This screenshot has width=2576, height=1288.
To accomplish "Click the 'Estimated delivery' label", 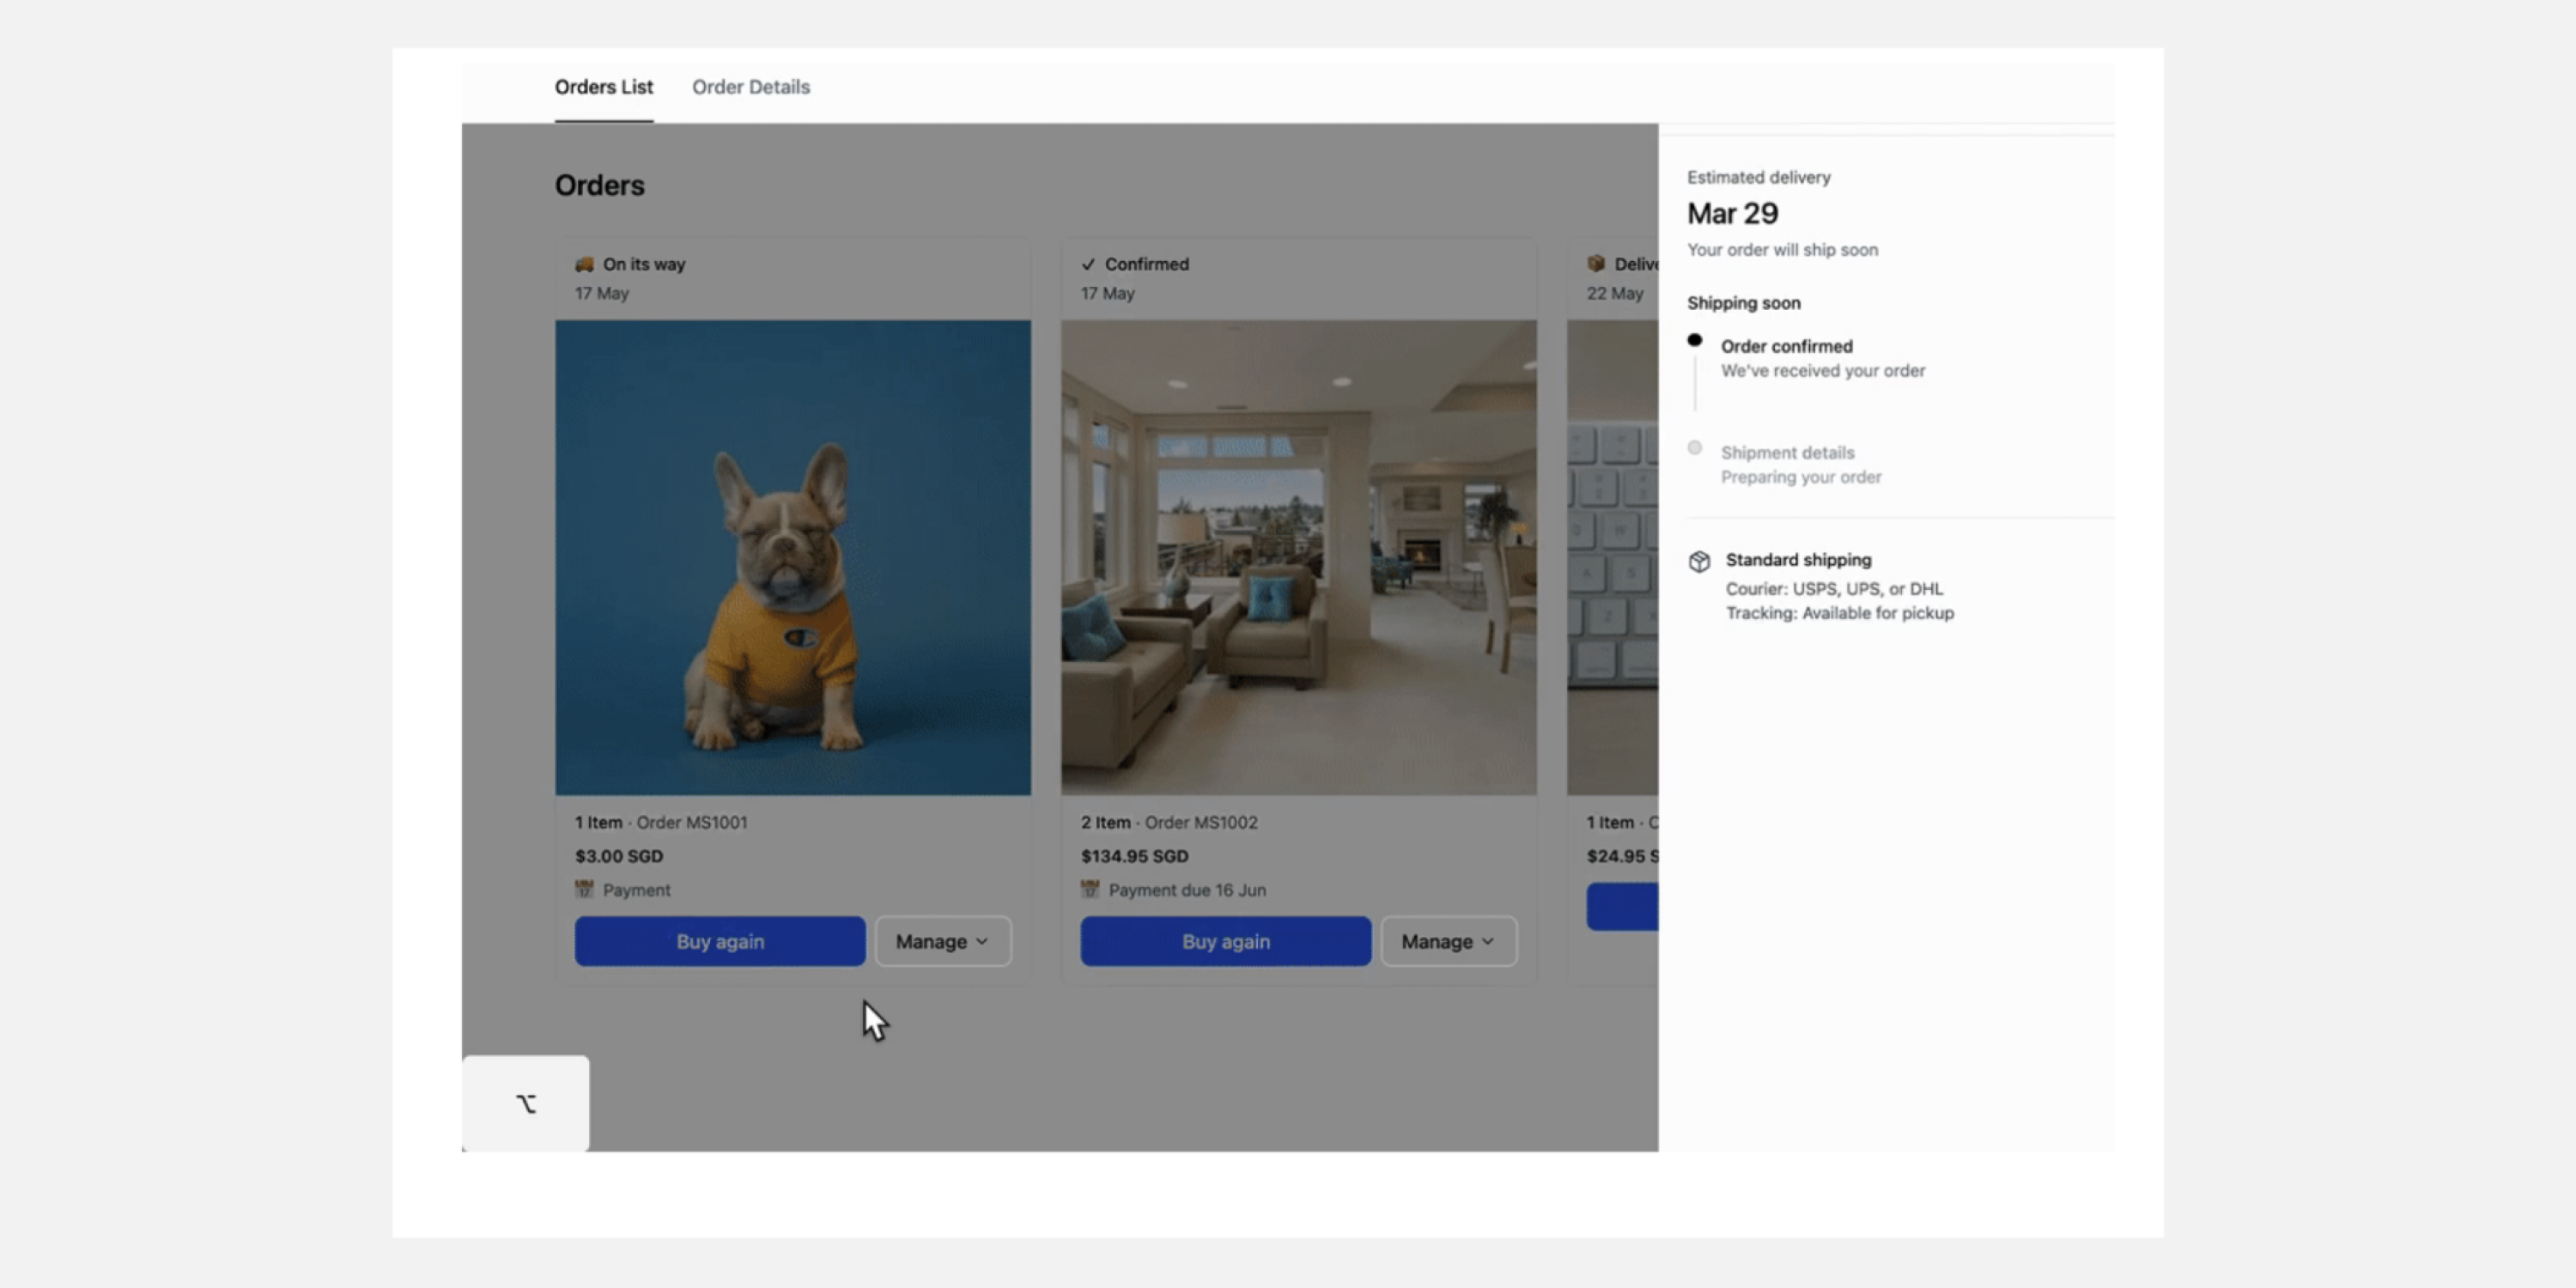I will coord(1759,177).
